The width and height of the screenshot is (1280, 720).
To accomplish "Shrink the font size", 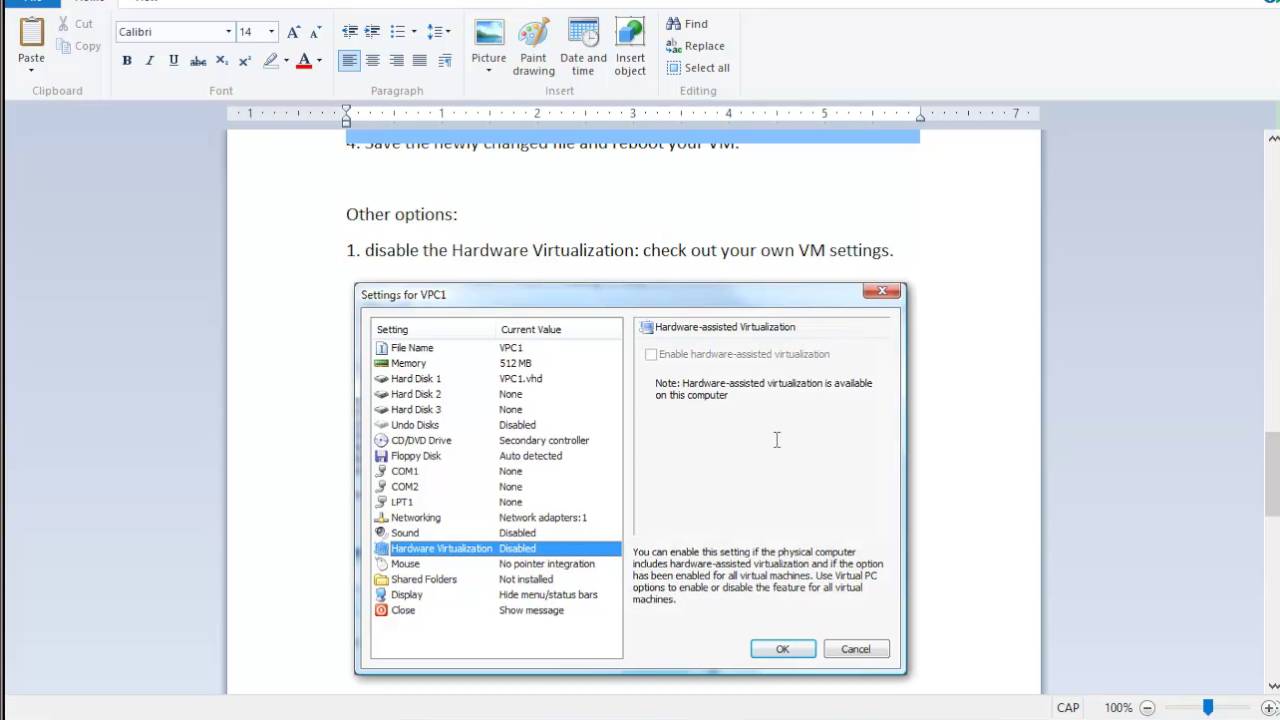I will click(x=315, y=32).
